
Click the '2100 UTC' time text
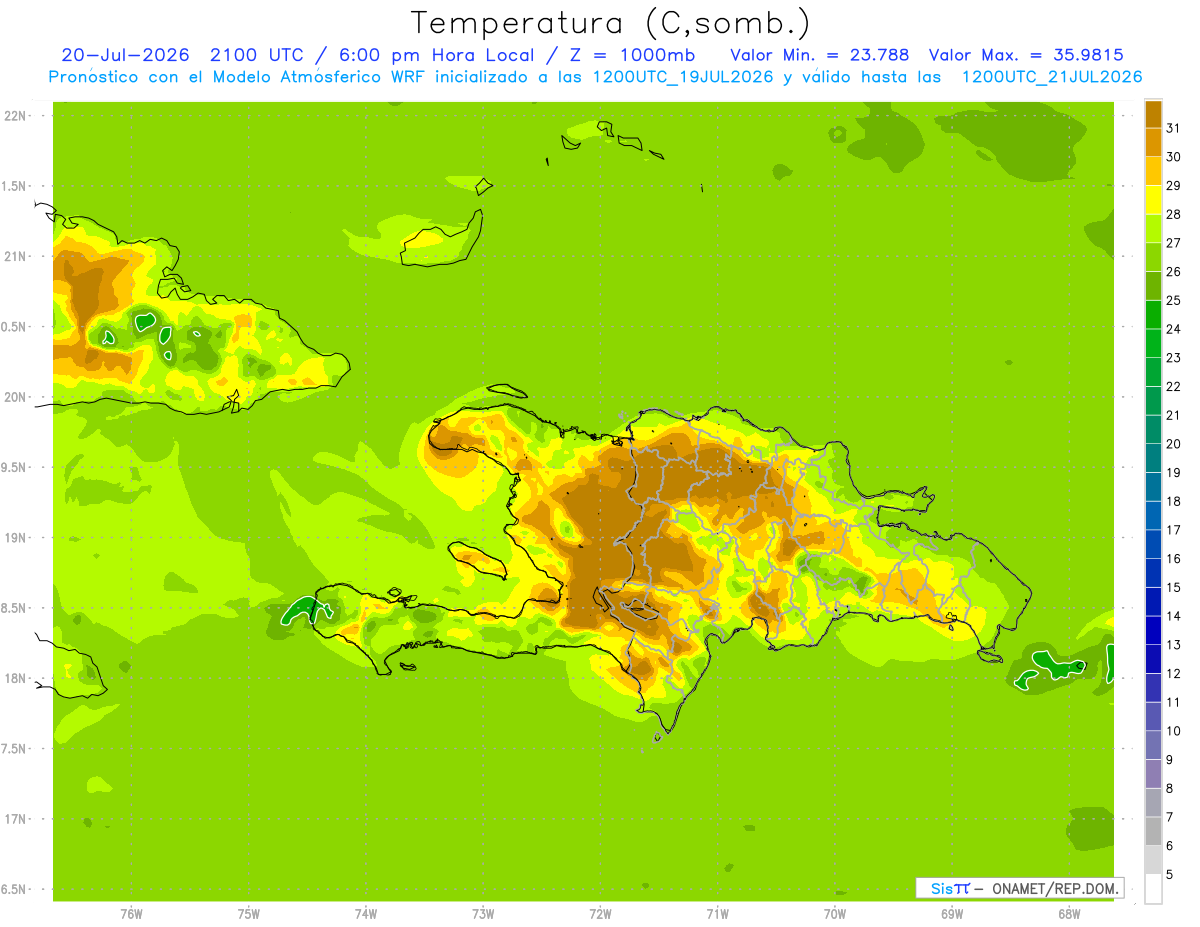257,54
